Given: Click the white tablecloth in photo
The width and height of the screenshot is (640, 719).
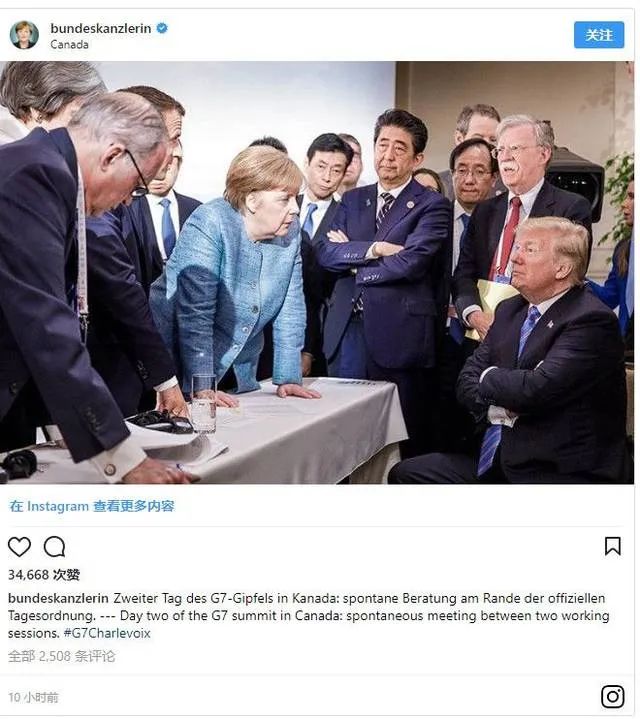Looking at the screenshot, I should click(293, 431).
